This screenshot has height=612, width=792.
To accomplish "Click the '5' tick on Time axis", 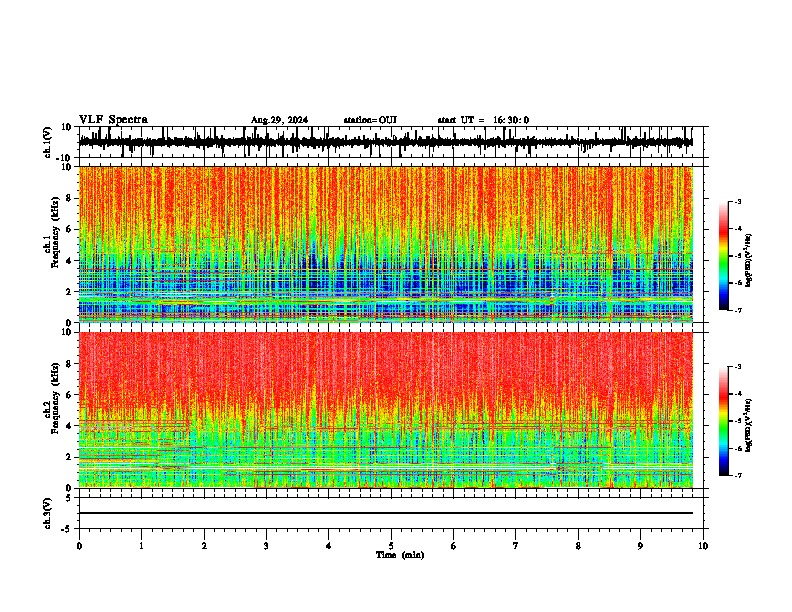I will click(x=391, y=546).
